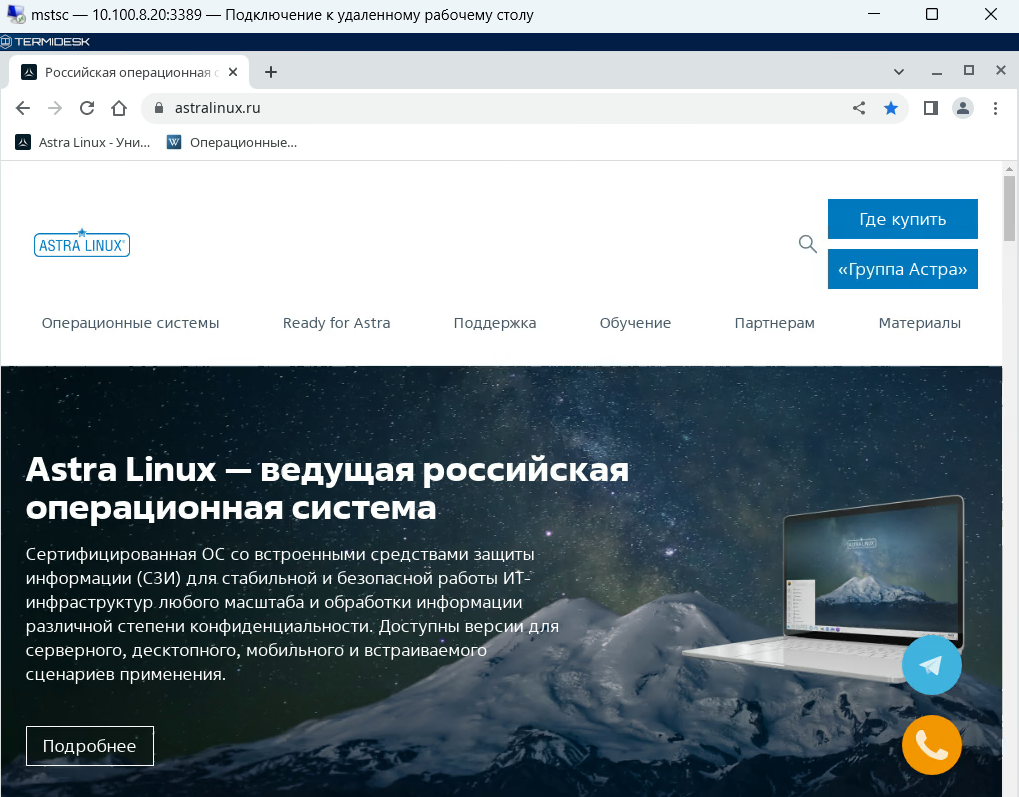
Task: Go back to the previous page
Action: point(23,108)
